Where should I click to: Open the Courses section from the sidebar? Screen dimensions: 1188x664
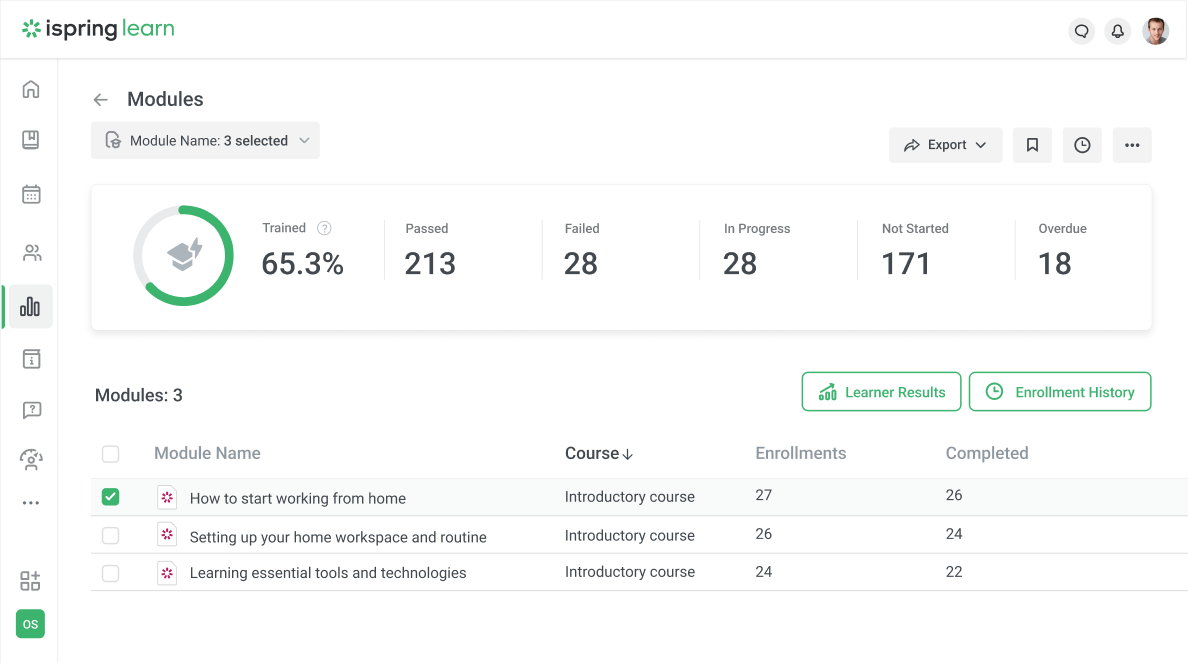30,140
